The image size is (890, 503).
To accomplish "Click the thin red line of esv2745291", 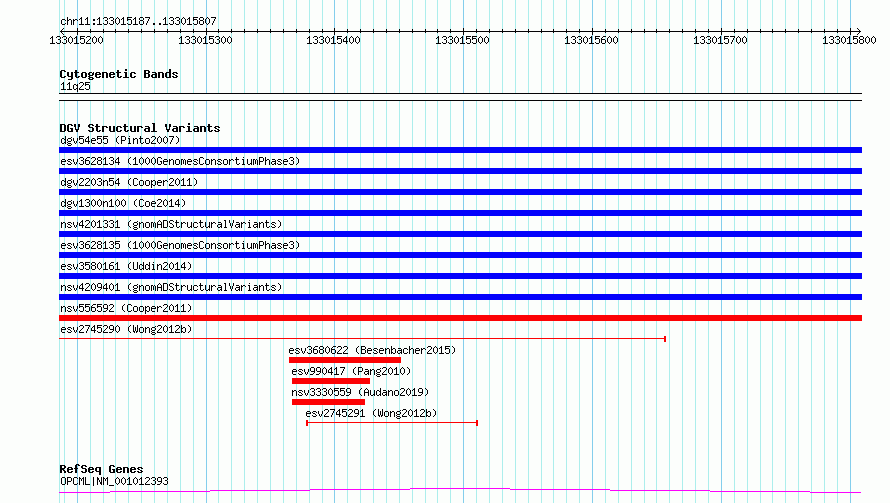I will point(392,423).
